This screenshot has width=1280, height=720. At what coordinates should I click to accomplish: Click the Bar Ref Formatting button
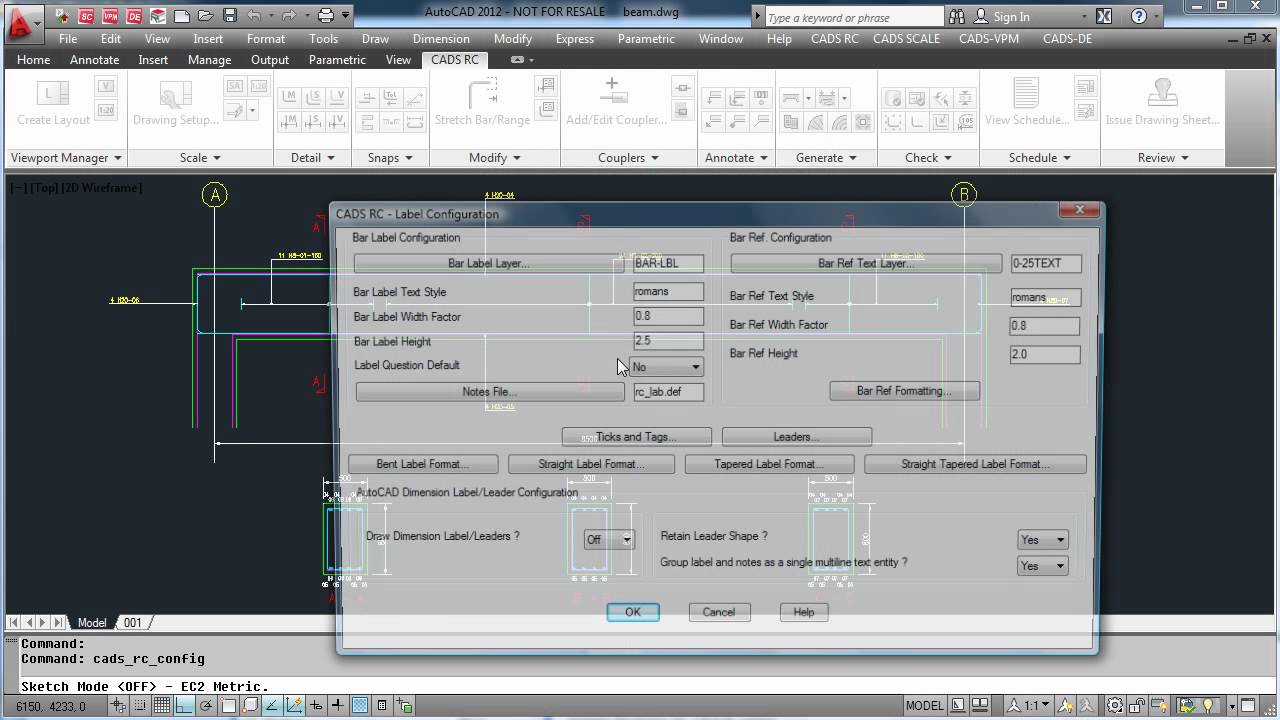904,391
